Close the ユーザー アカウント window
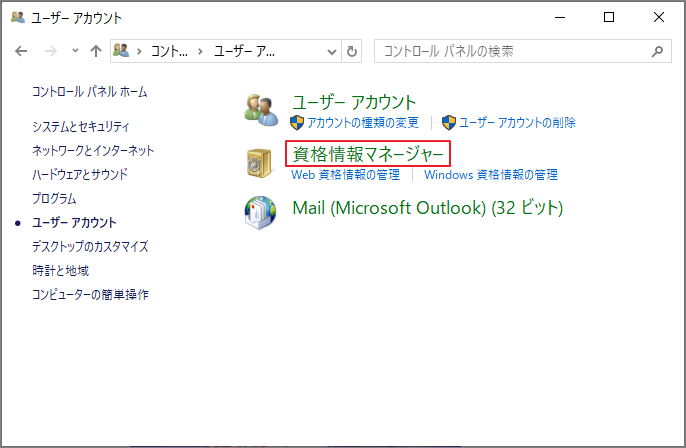Image resolution: width=686 pixels, height=448 pixels. [x=659, y=18]
